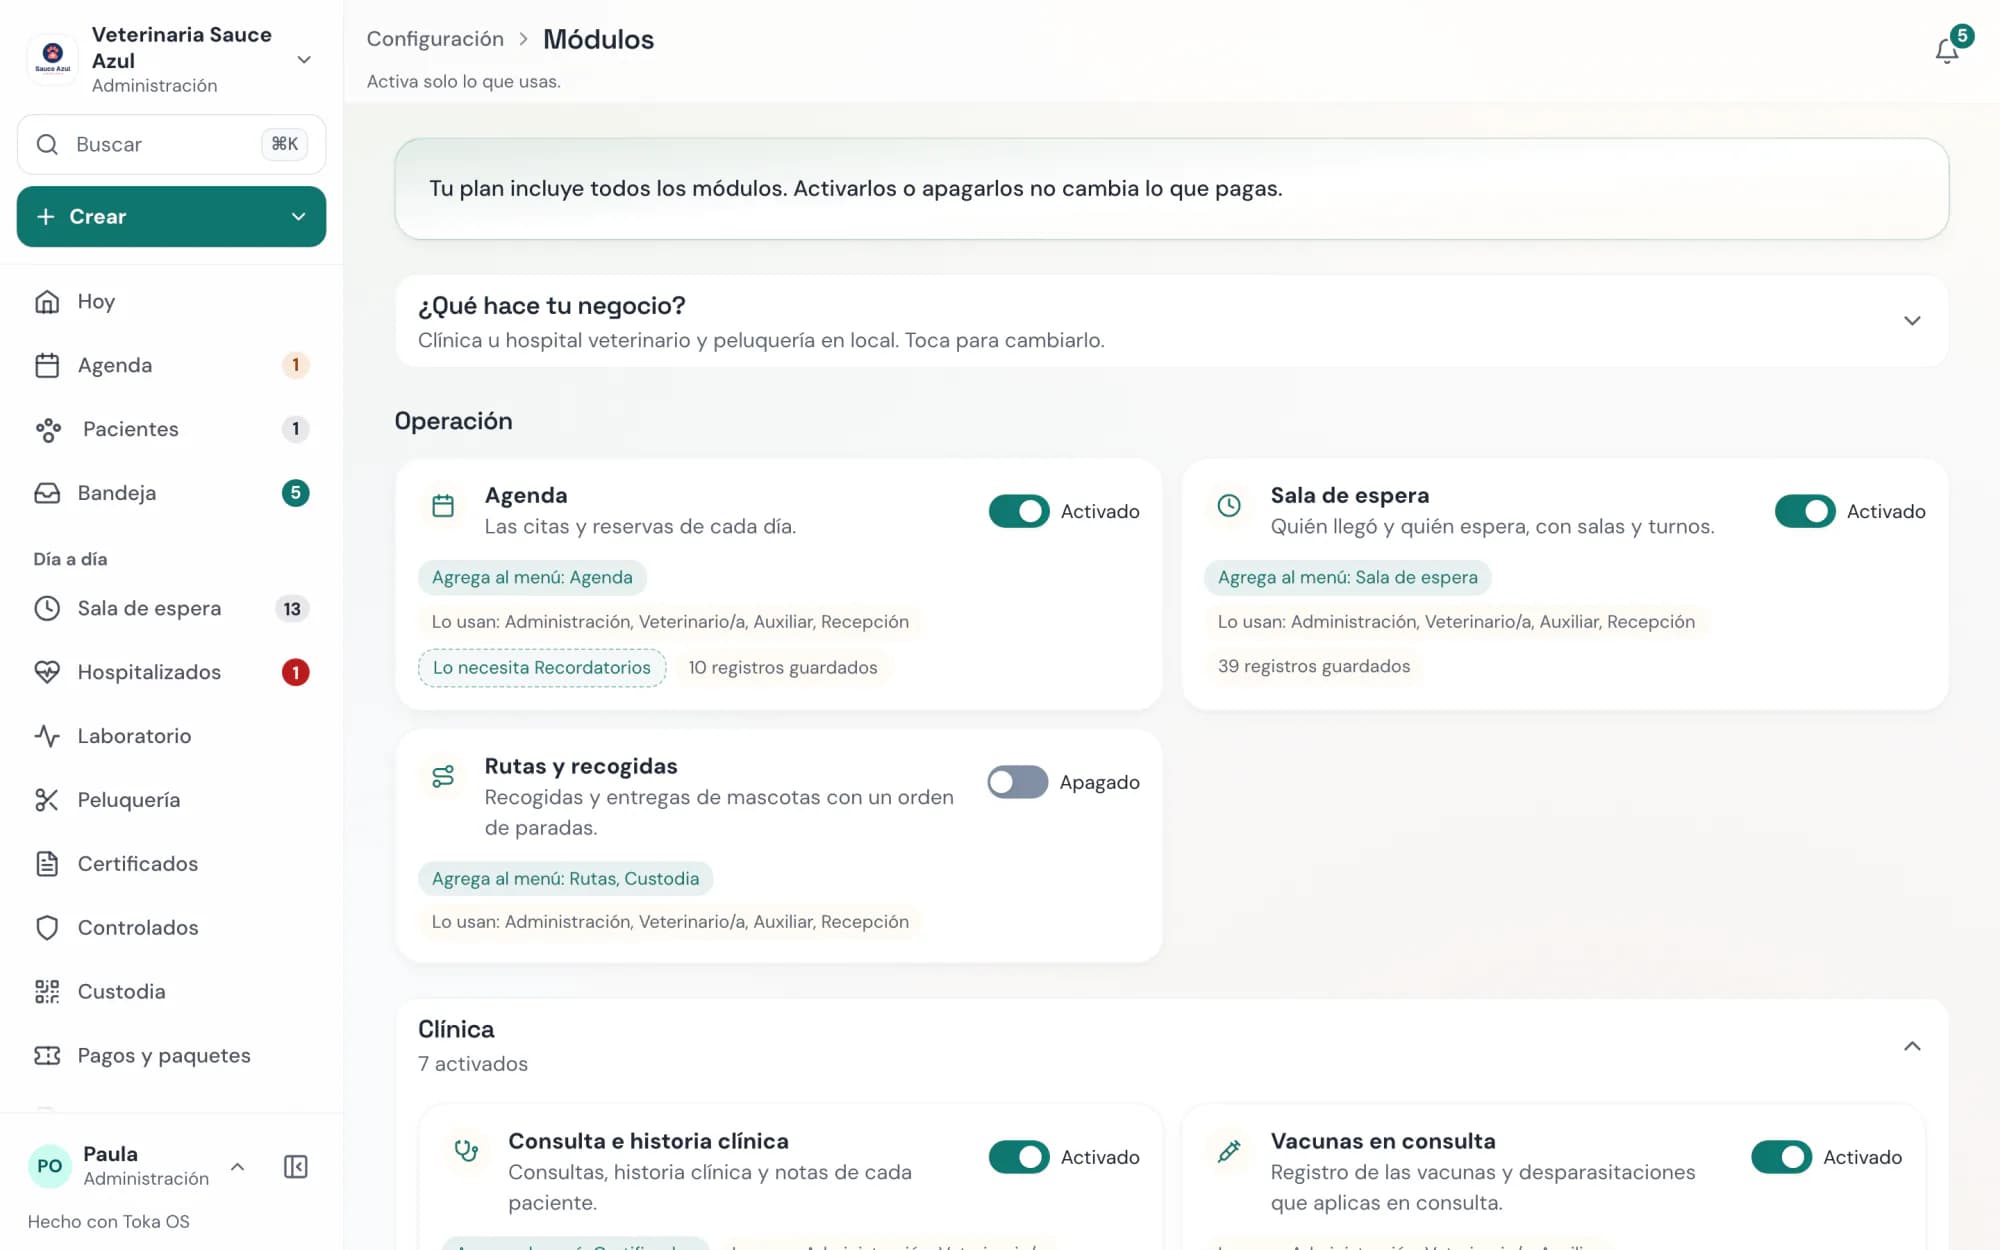Screen dimensions: 2000x1250
Task: Expand the ¿Qué hace tu negocio? section
Action: coord(1912,321)
